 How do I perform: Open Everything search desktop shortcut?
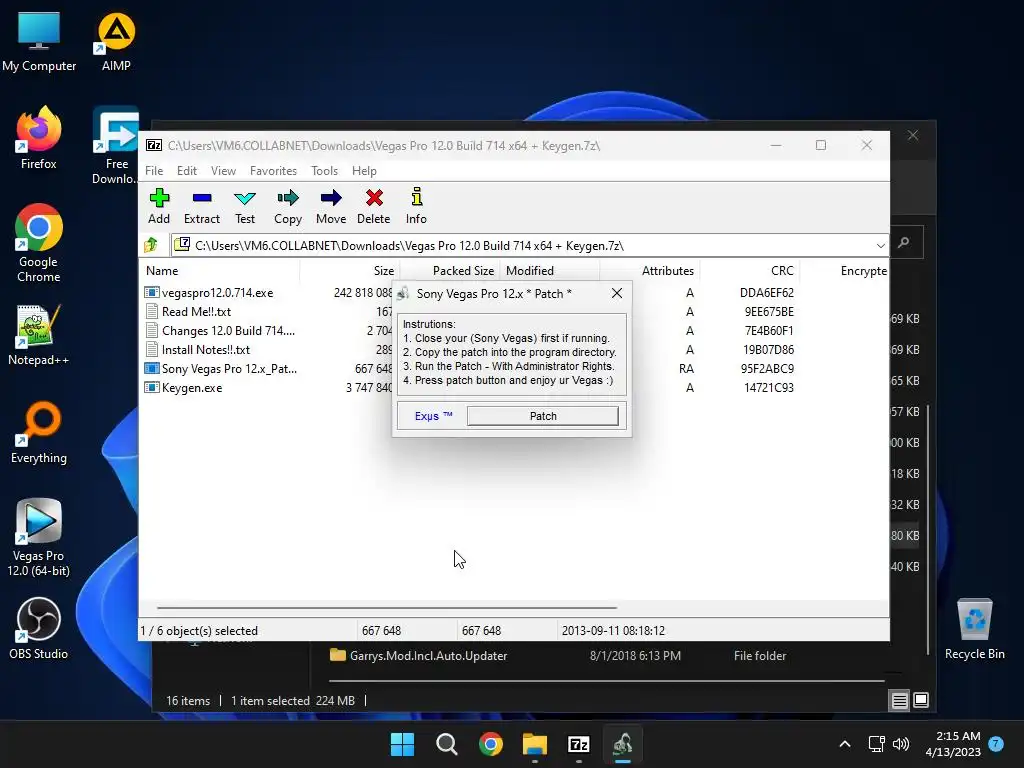click(x=39, y=432)
